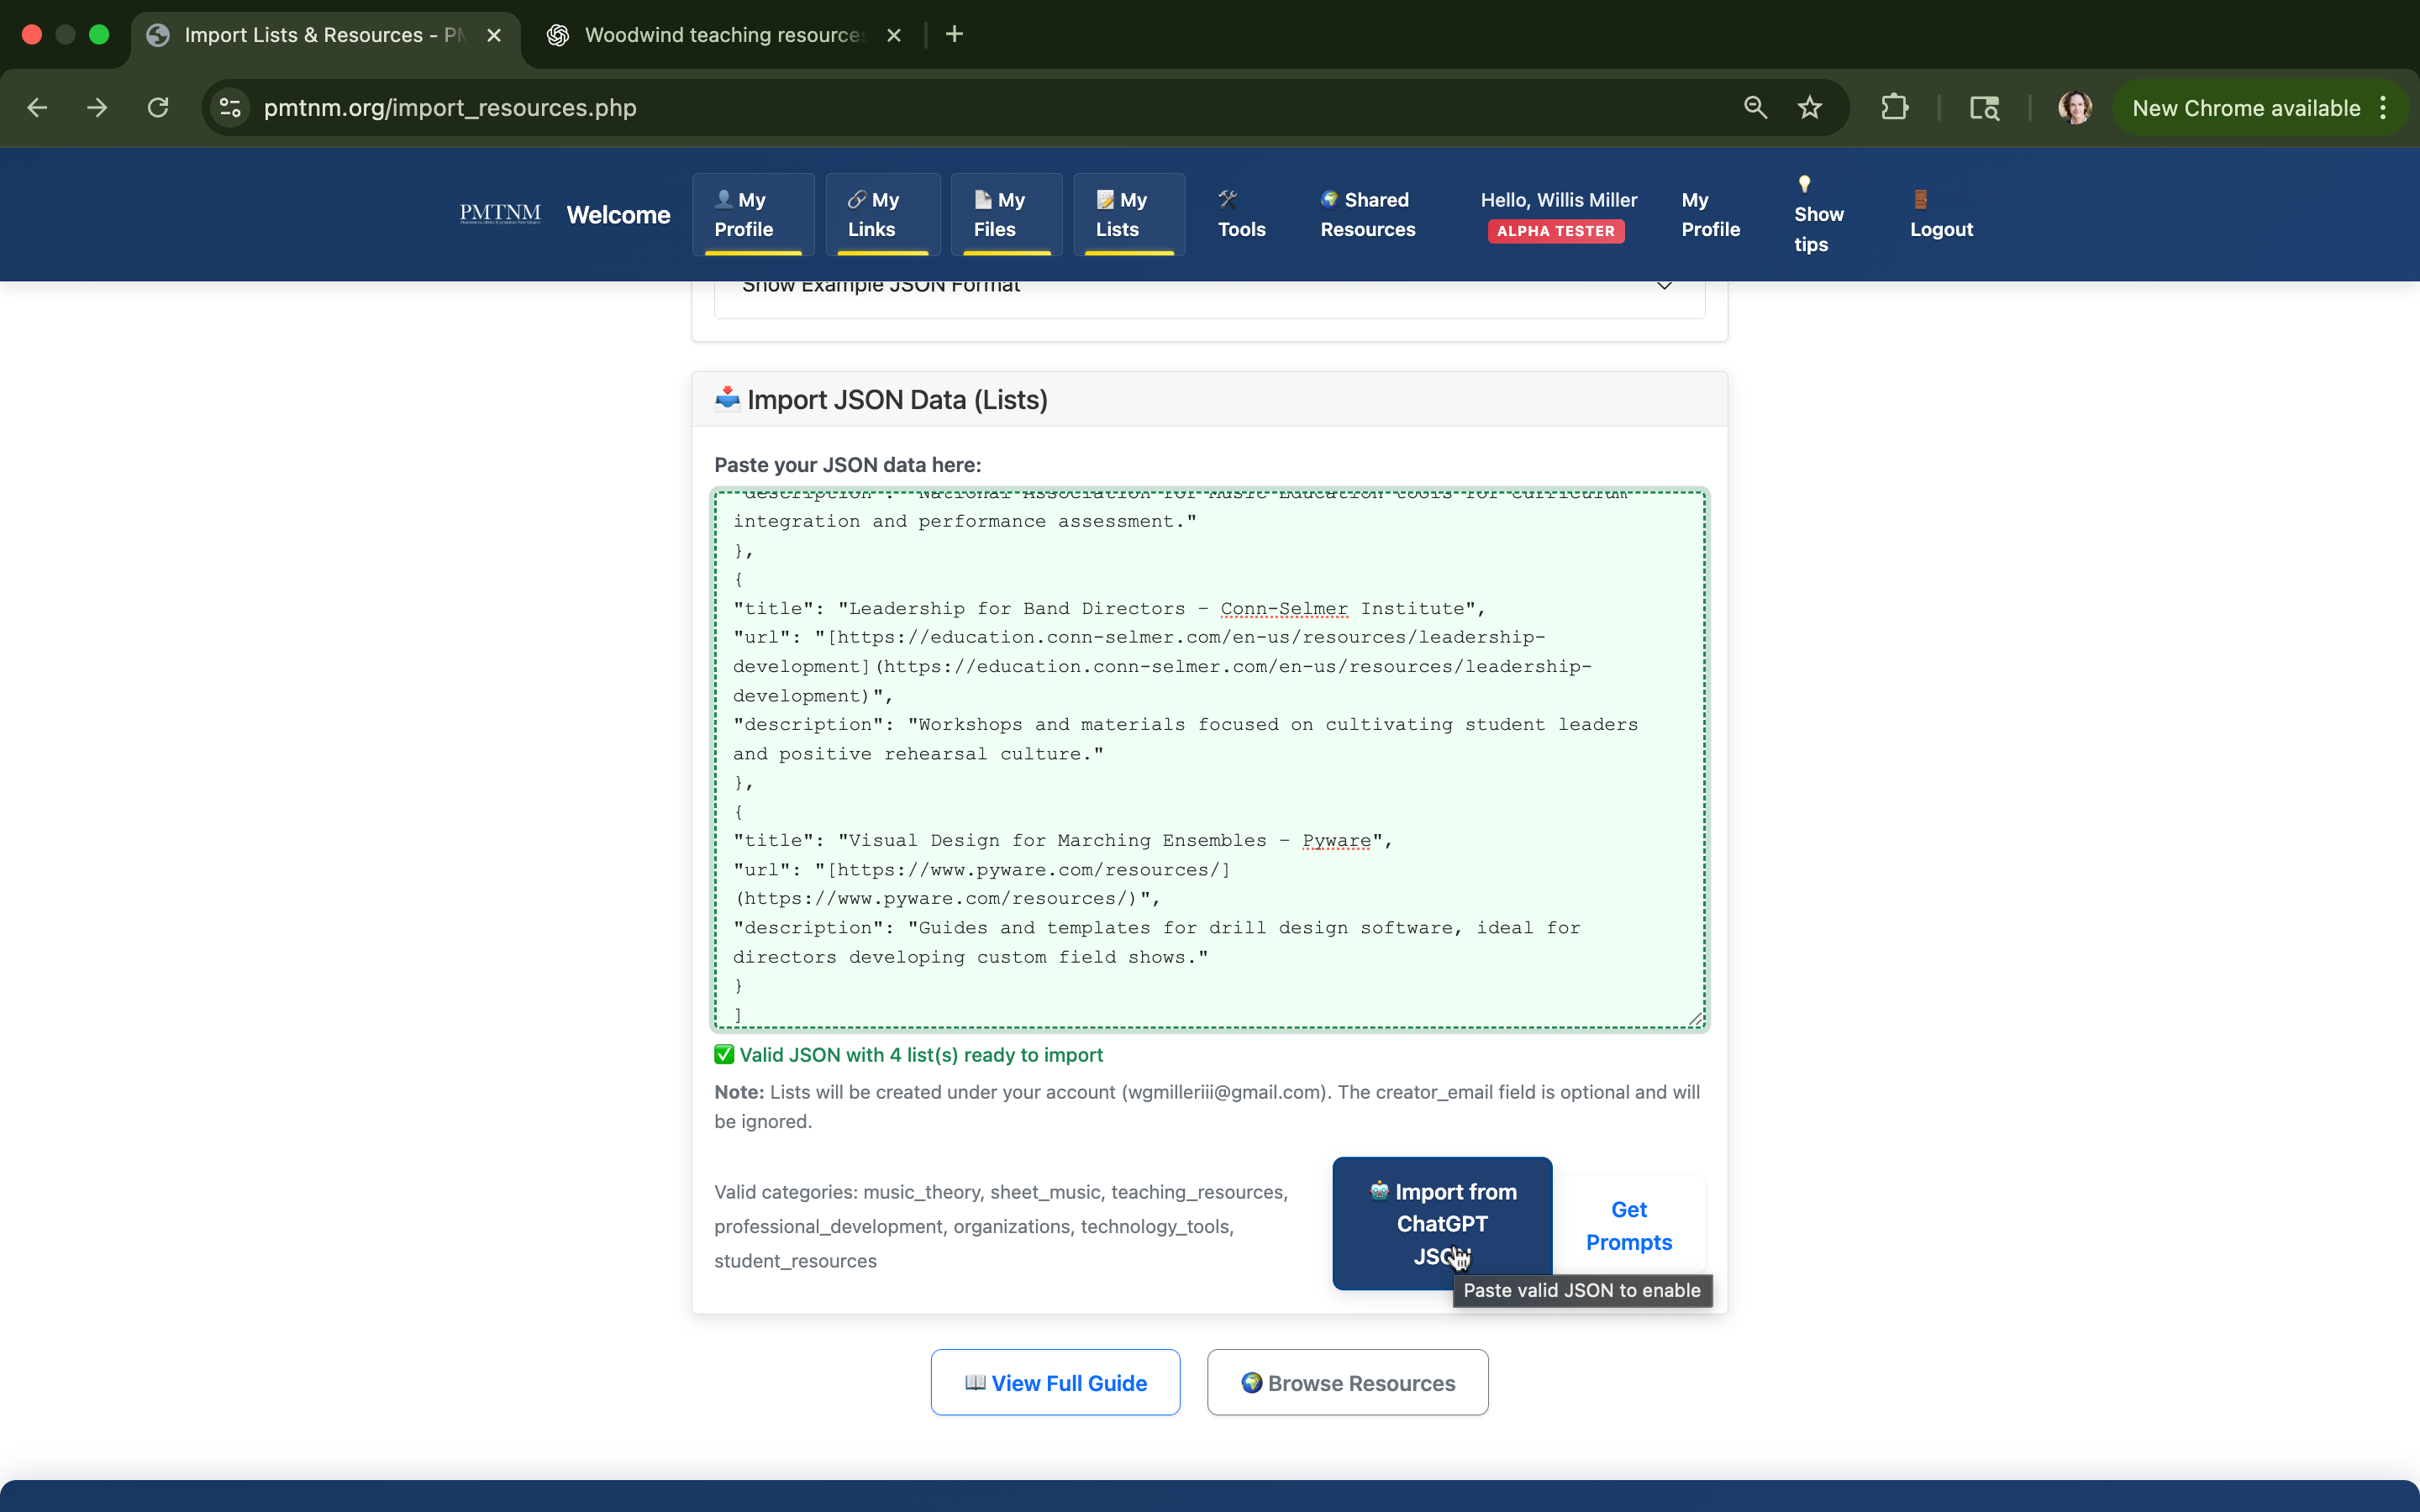Toggle Show tips in navigation bar
The width and height of the screenshot is (2420, 1512).
[x=1817, y=215]
